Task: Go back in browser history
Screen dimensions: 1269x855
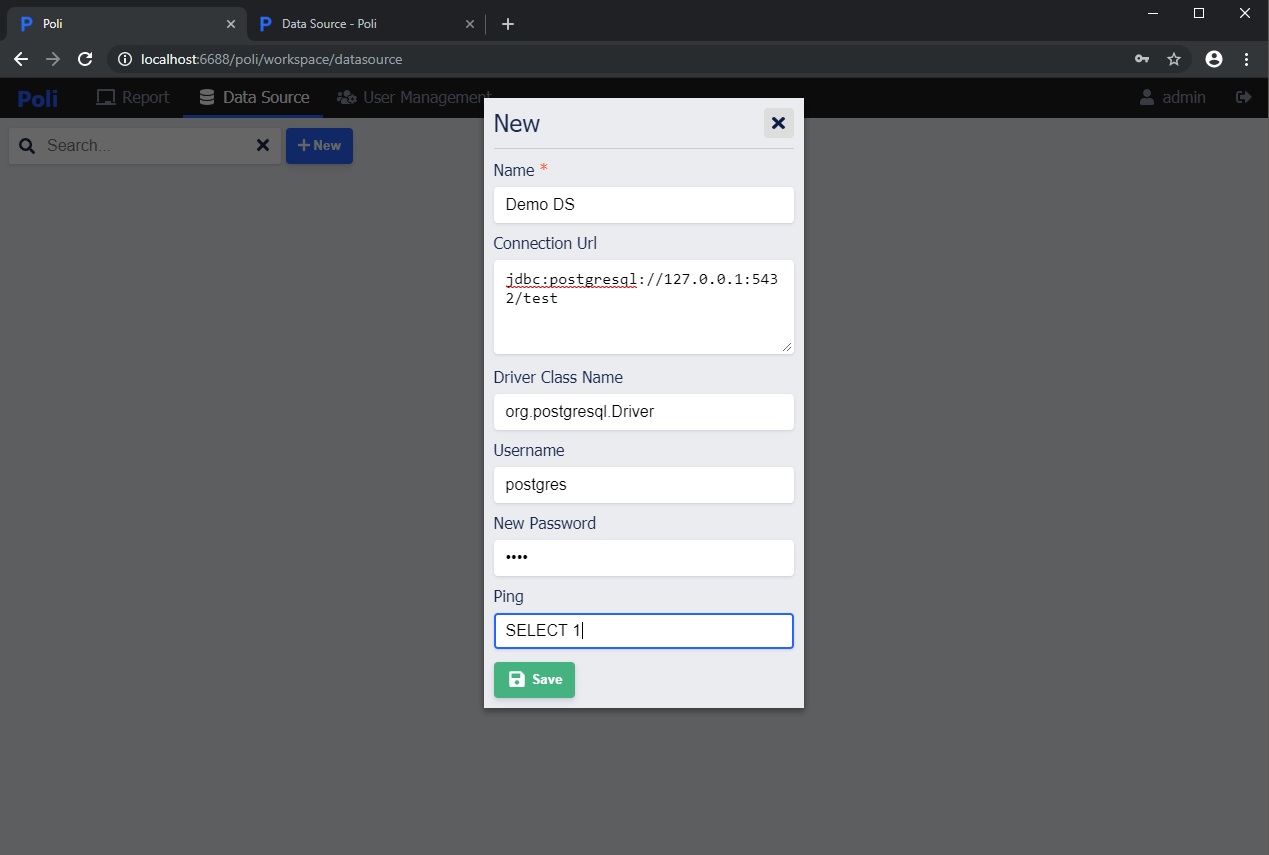Action: (x=21, y=59)
